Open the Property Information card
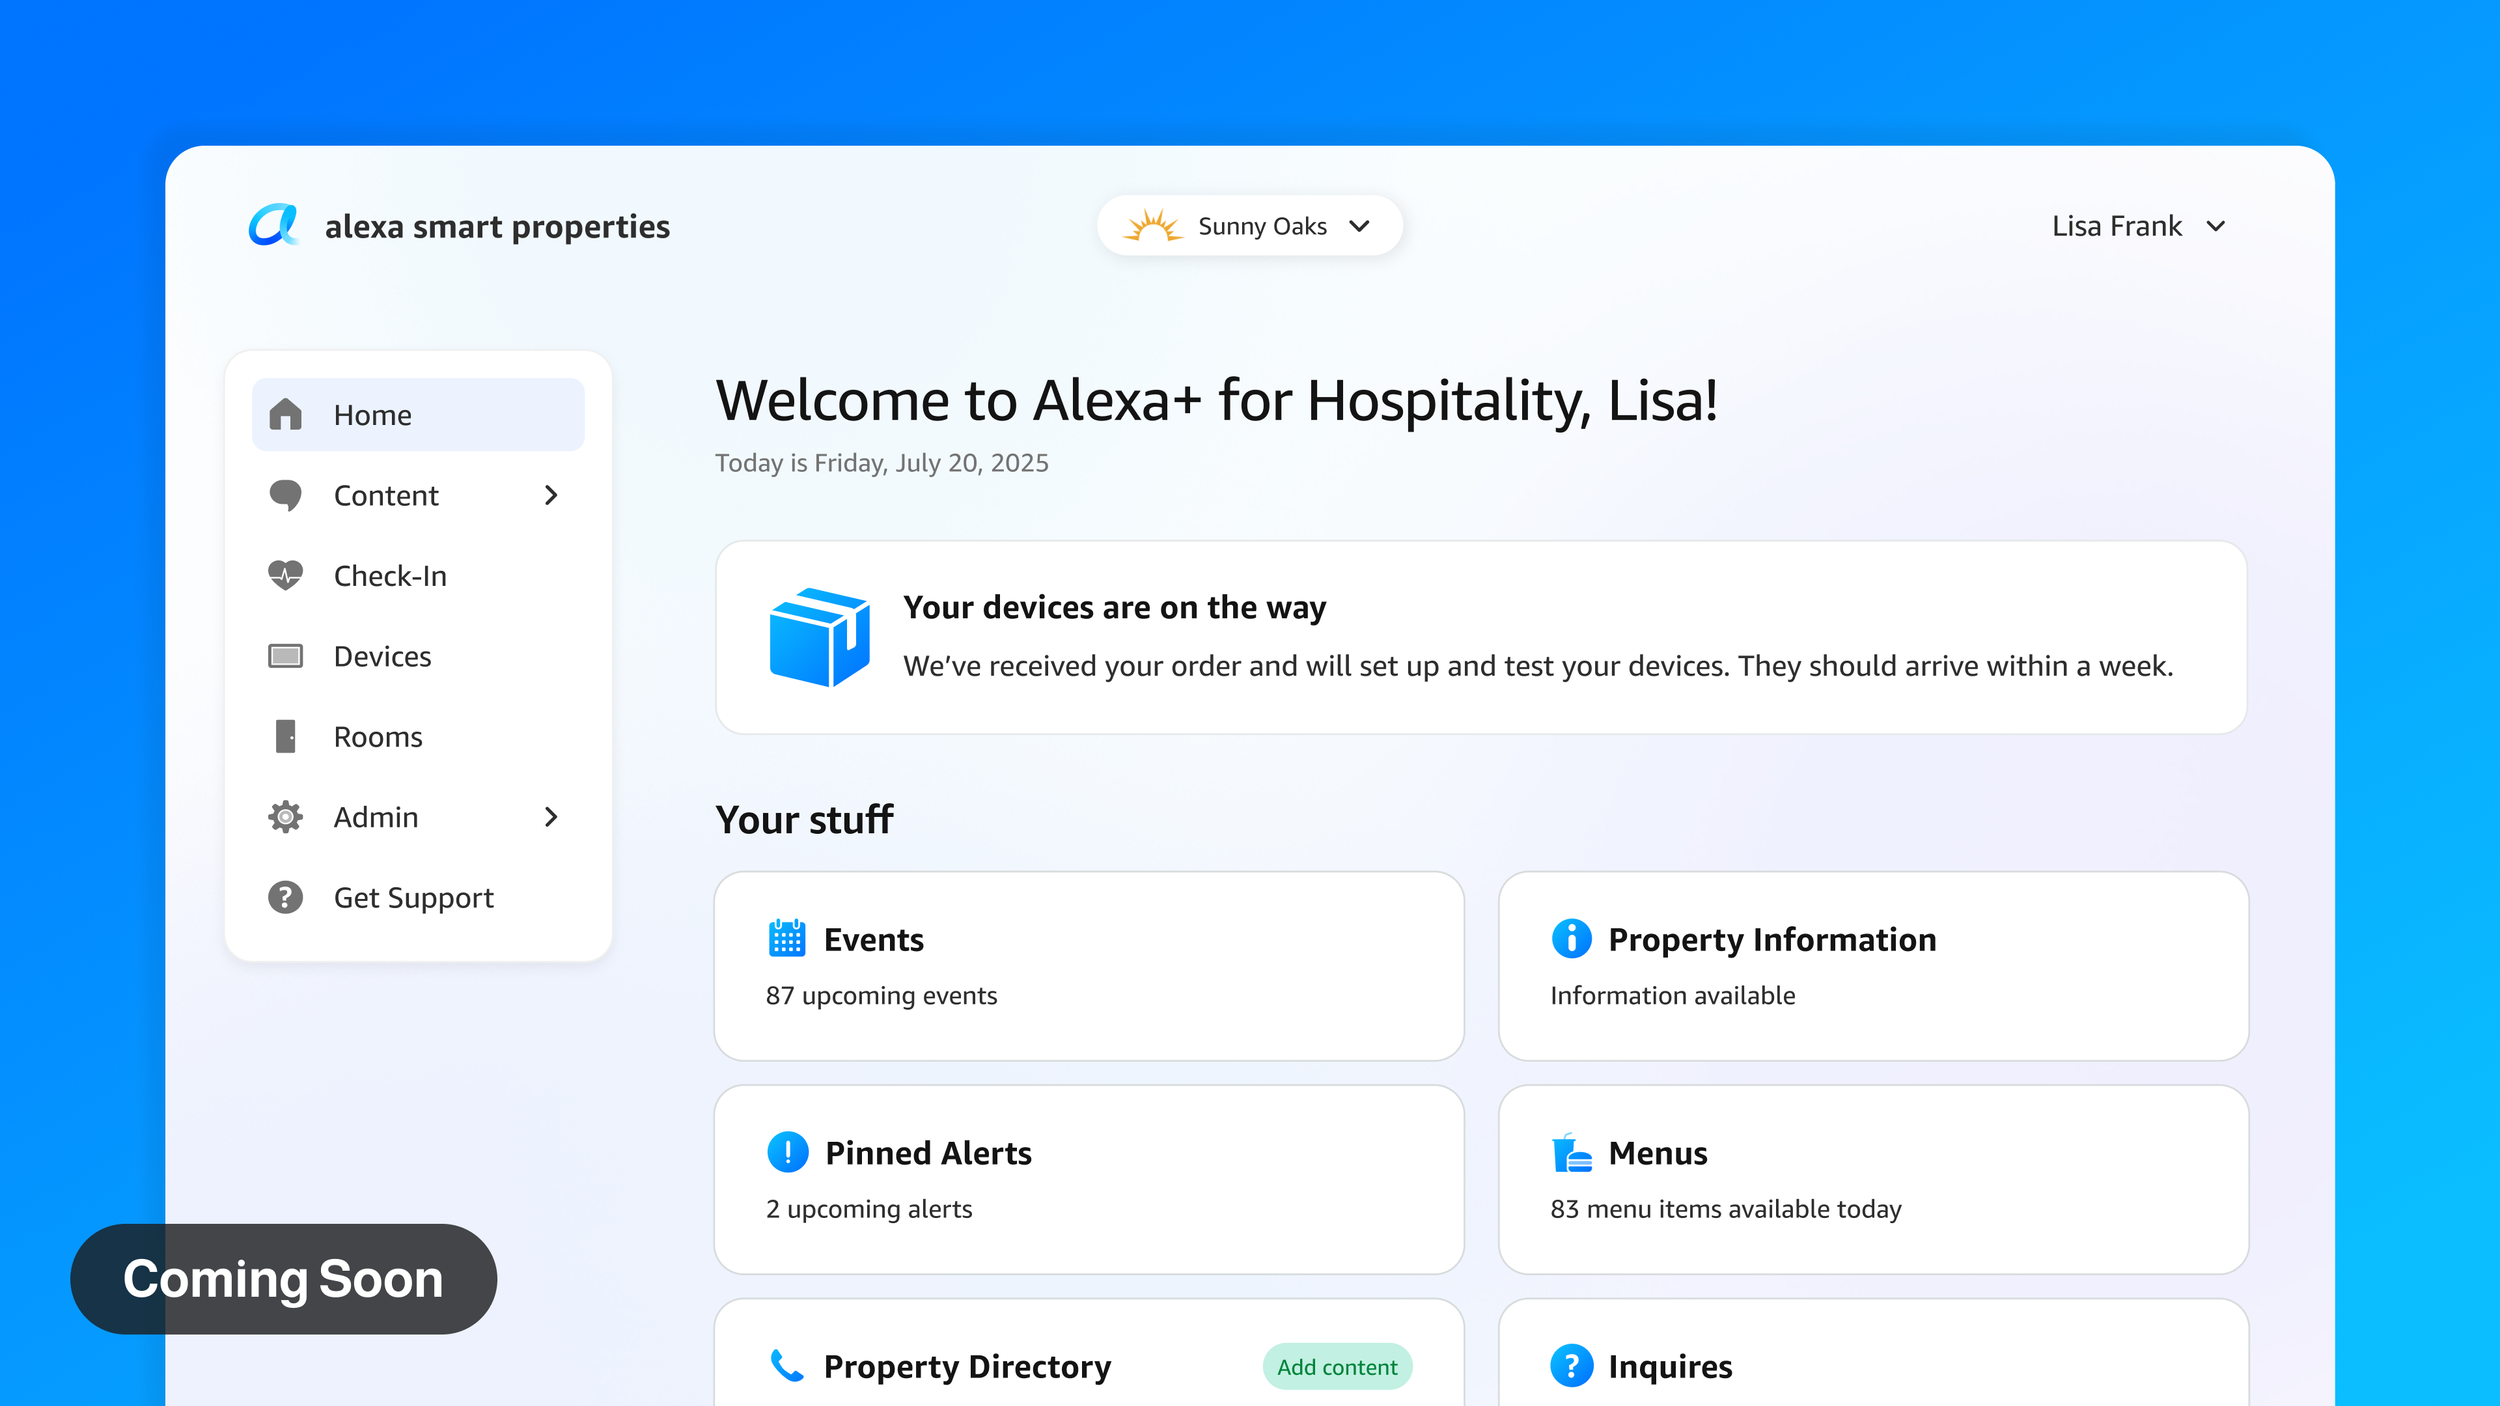This screenshot has height=1406, width=2500. [x=1873, y=965]
